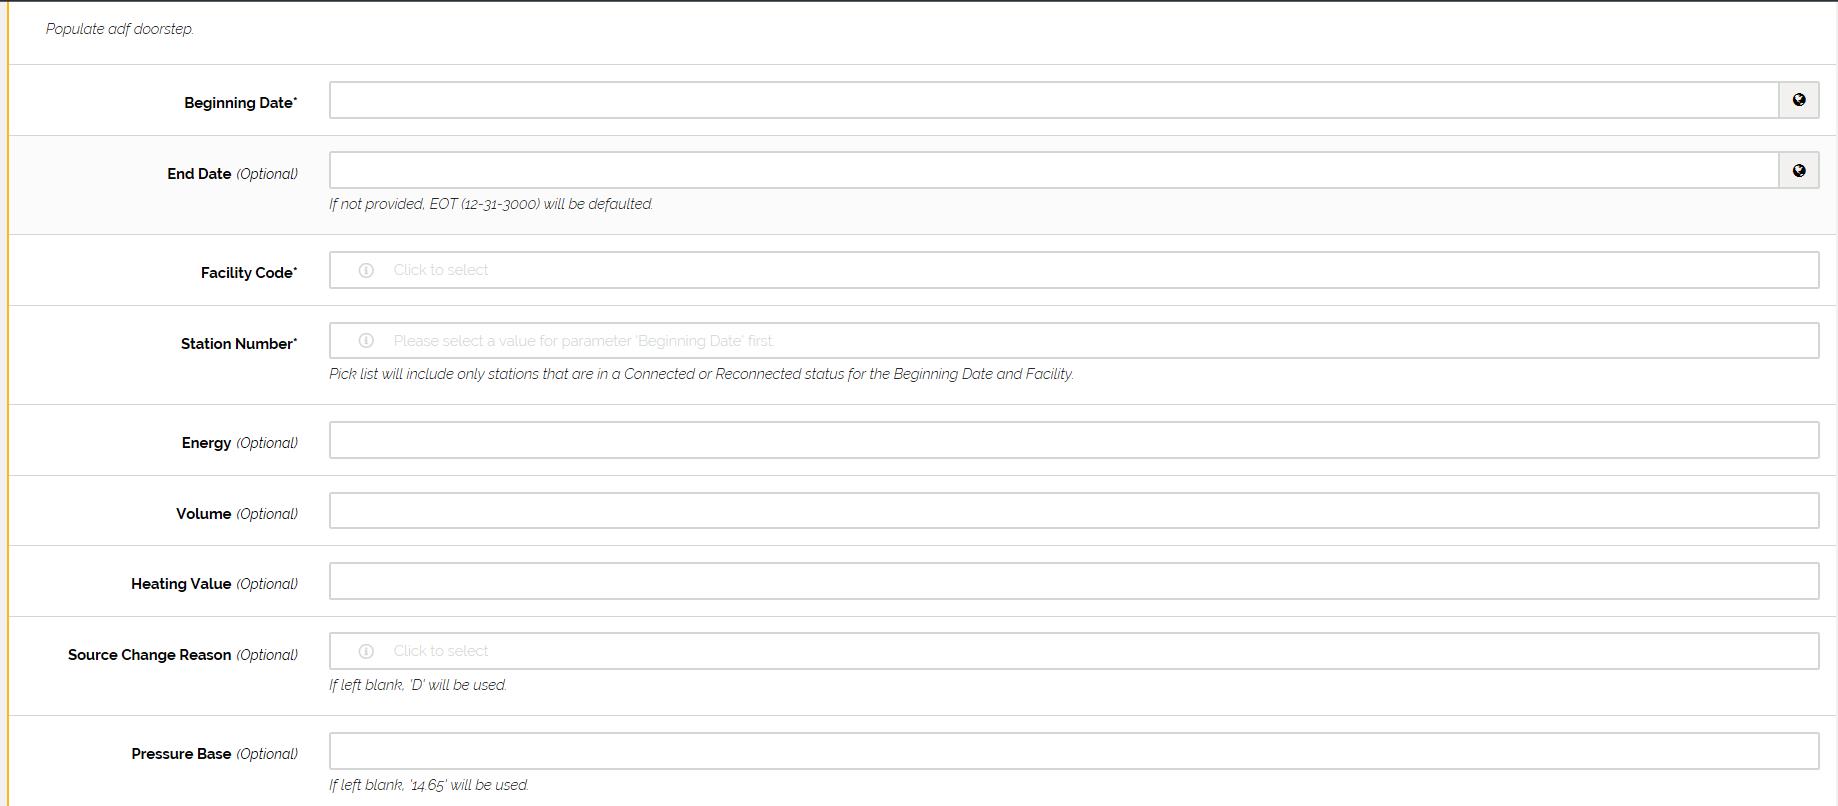This screenshot has height=806, width=1838.
Task: Click the 'Pressure Base' label text
Action: [x=181, y=754]
